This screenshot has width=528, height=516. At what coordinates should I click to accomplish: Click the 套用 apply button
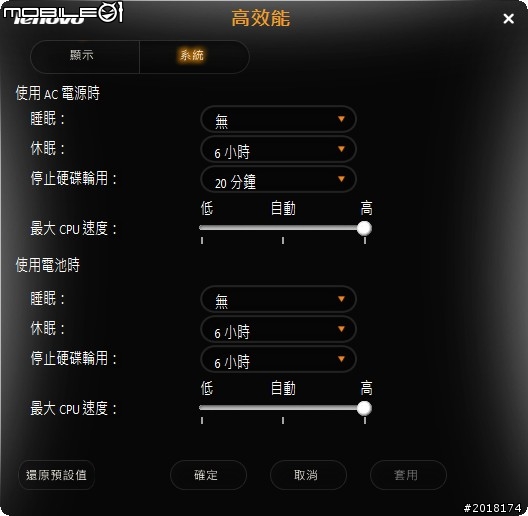pos(408,475)
